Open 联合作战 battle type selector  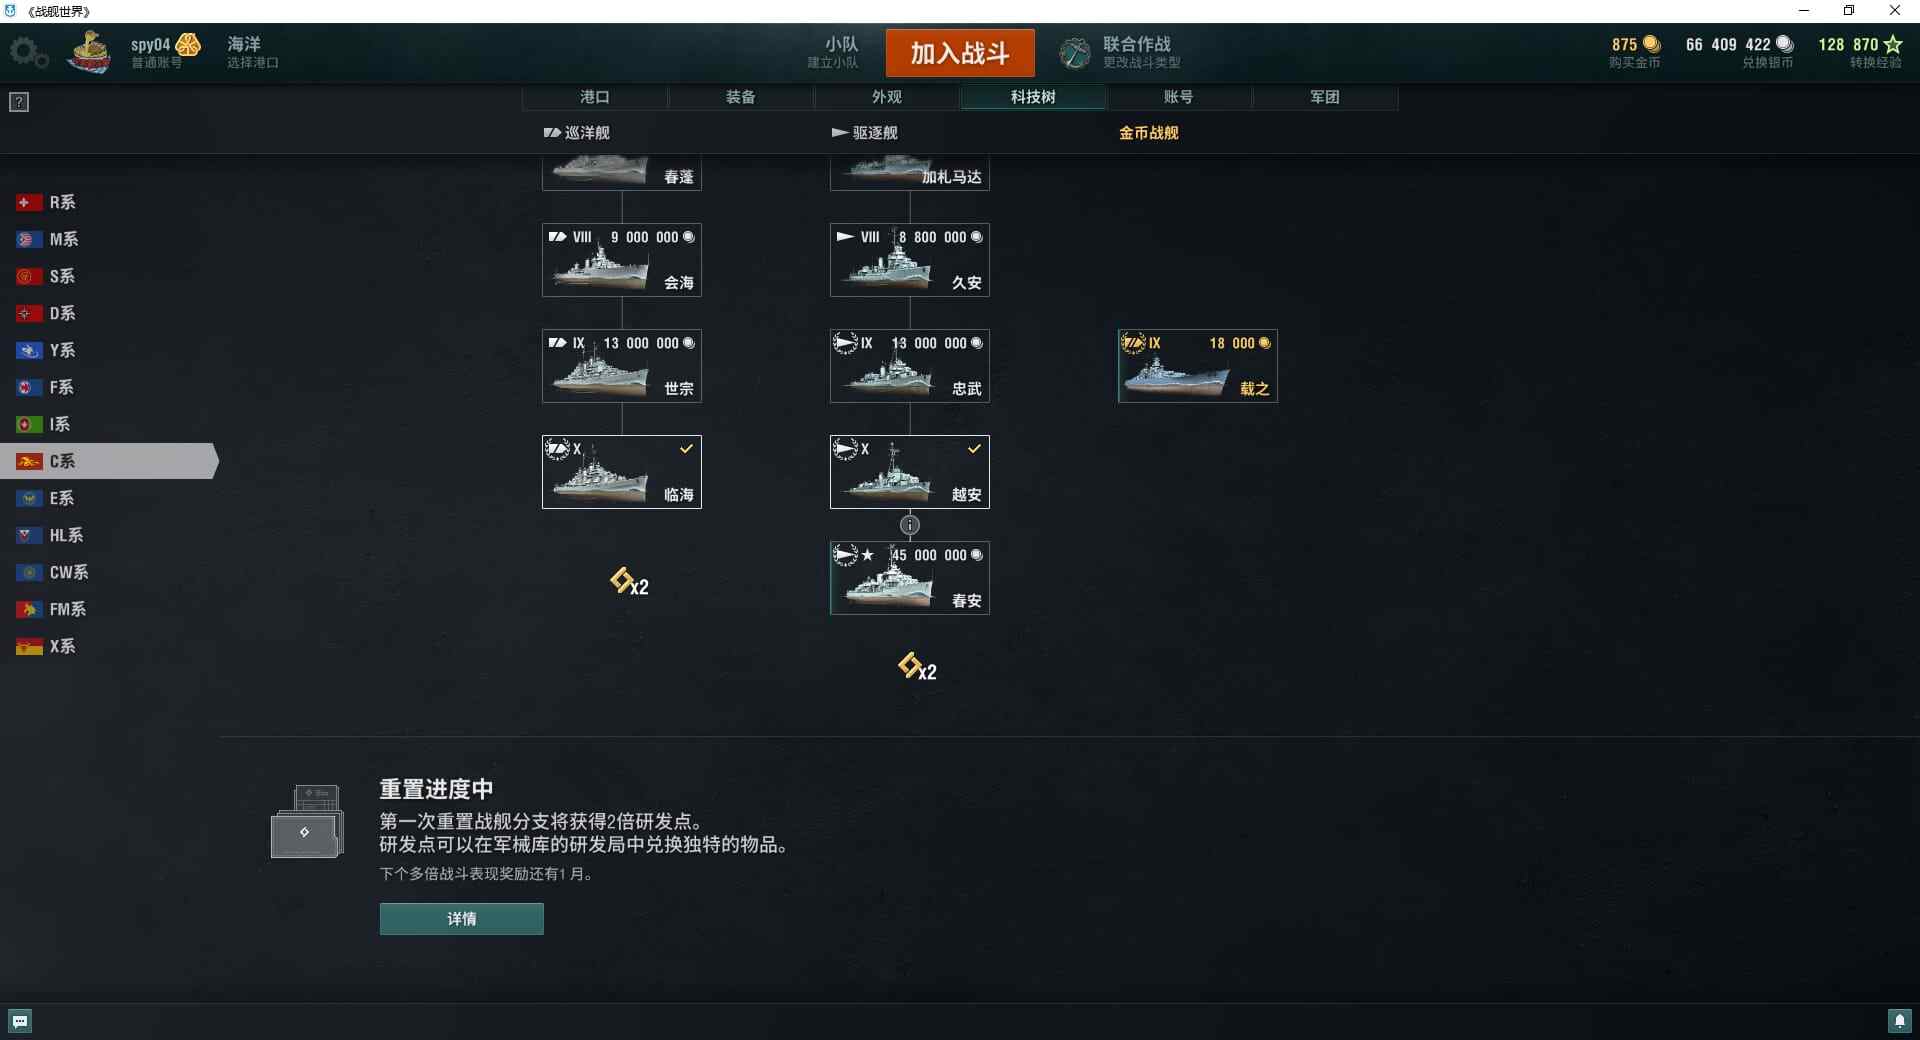click(x=1141, y=52)
